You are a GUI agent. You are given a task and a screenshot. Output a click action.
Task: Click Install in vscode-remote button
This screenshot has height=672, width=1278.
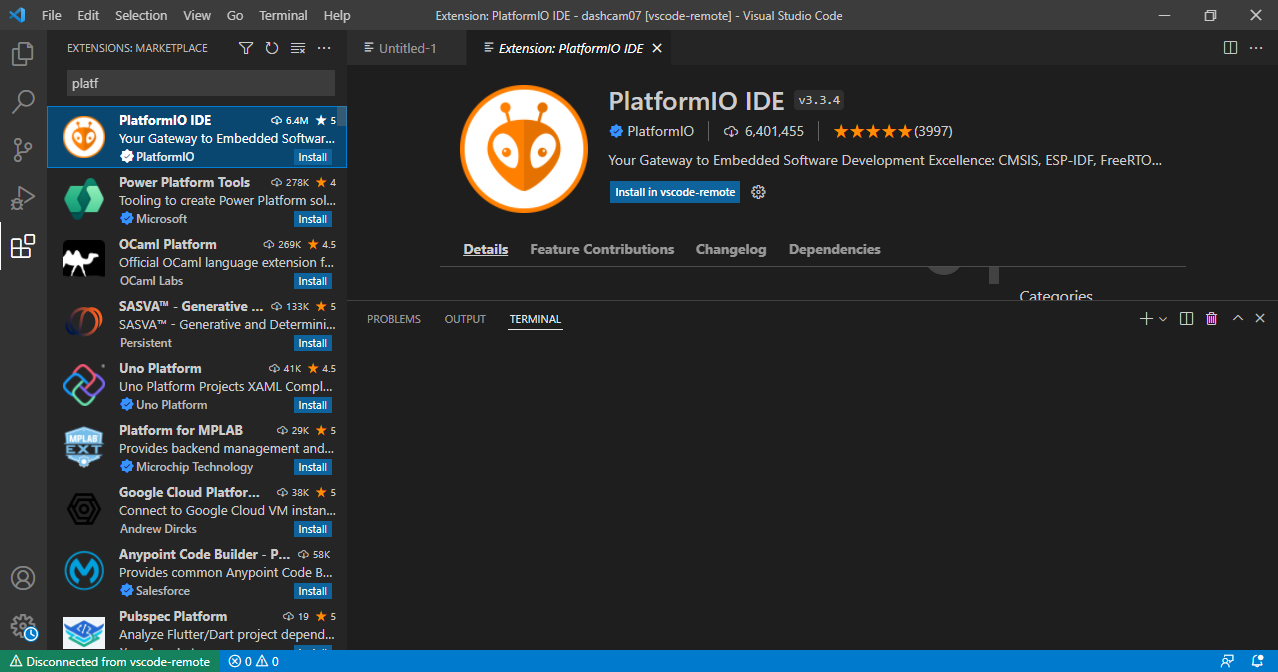pyautogui.click(x=675, y=192)
